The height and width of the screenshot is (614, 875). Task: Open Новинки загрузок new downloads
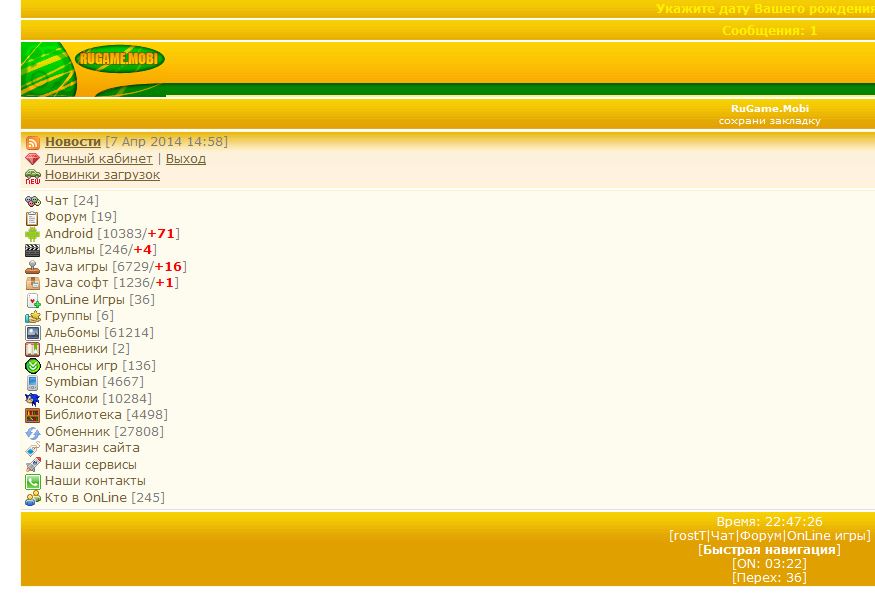click(x=102, y=175)
